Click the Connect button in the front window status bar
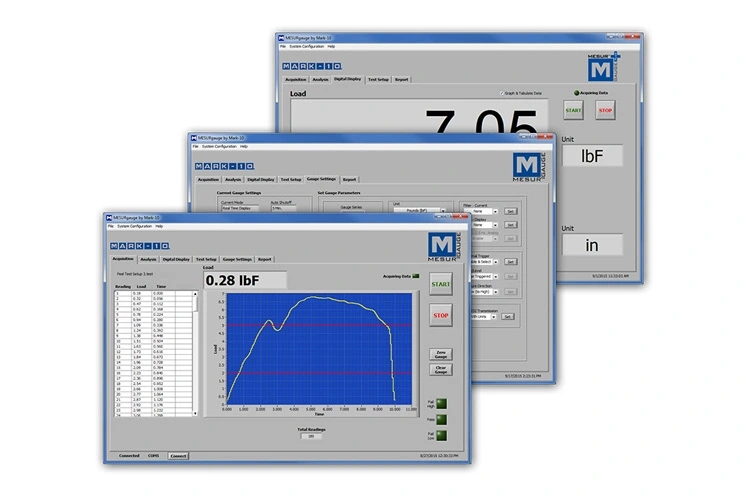This screenshot has height=500, width=750. (x=178, y=456)
